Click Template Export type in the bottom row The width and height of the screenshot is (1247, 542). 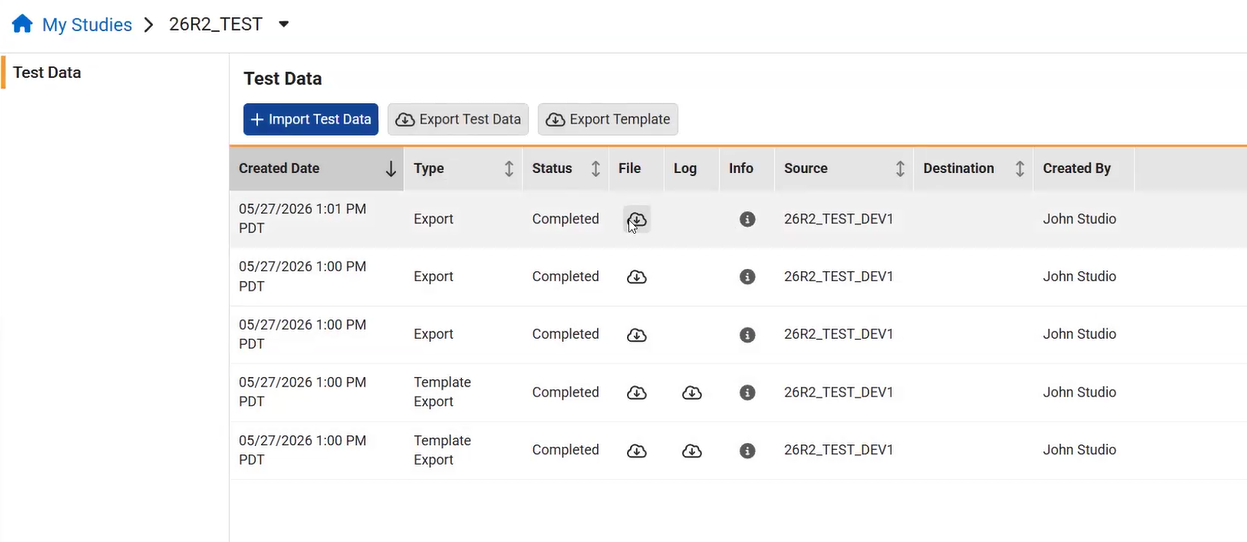point(442,450)
